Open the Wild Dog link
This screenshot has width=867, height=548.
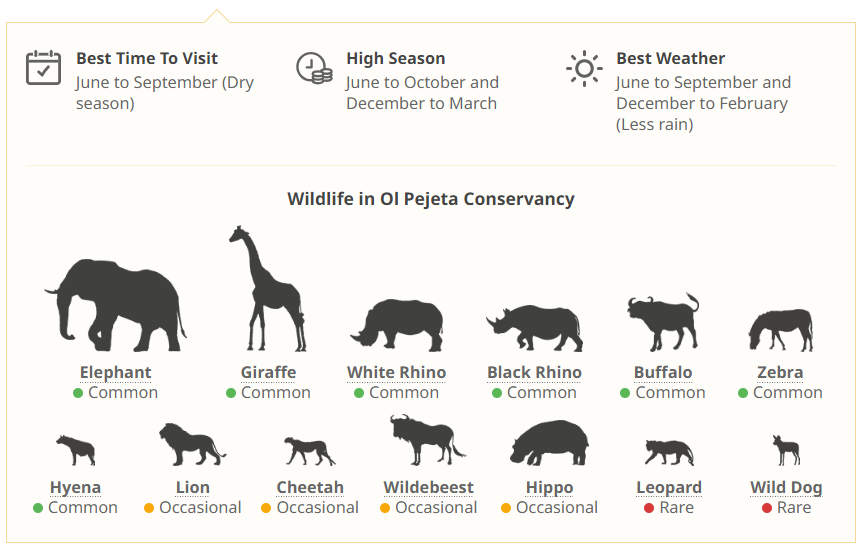(786, 488)
